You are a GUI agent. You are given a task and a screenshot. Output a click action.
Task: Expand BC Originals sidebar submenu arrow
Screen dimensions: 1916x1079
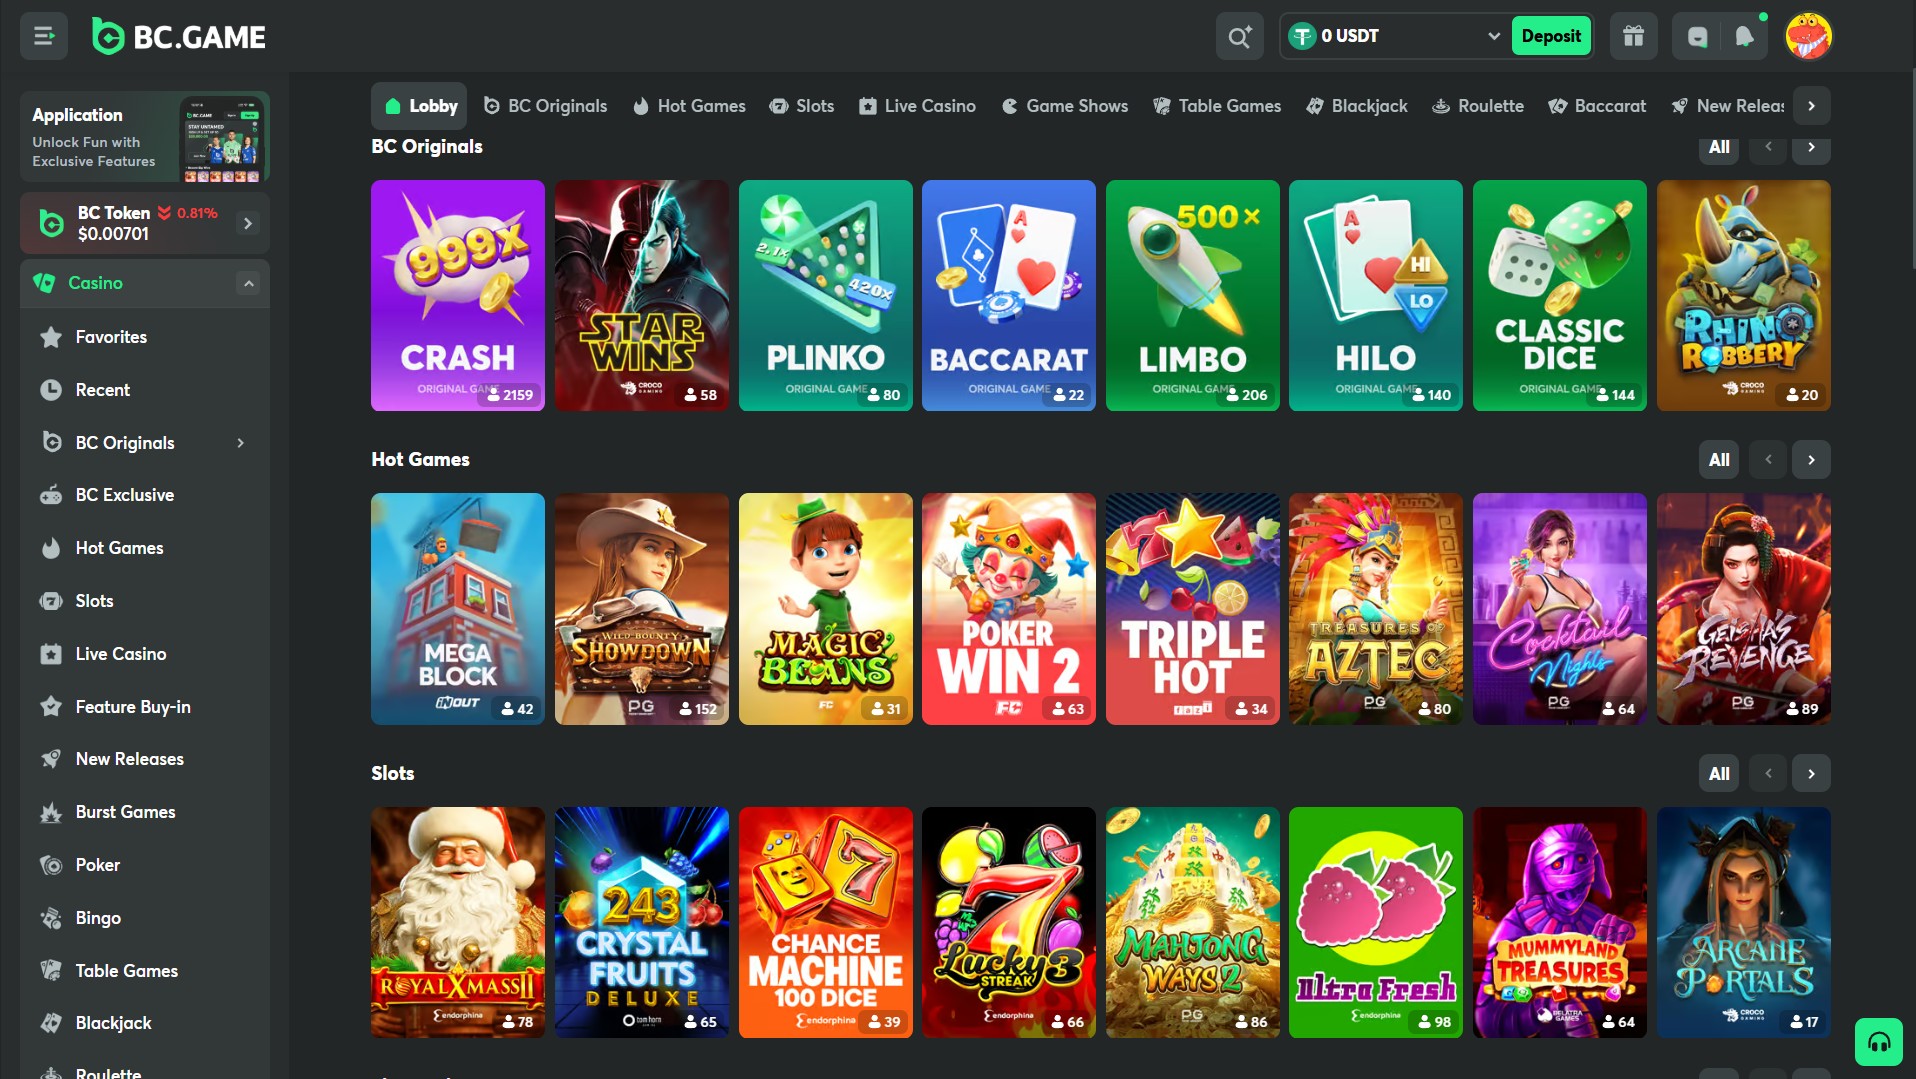click(x=241, y=443)
